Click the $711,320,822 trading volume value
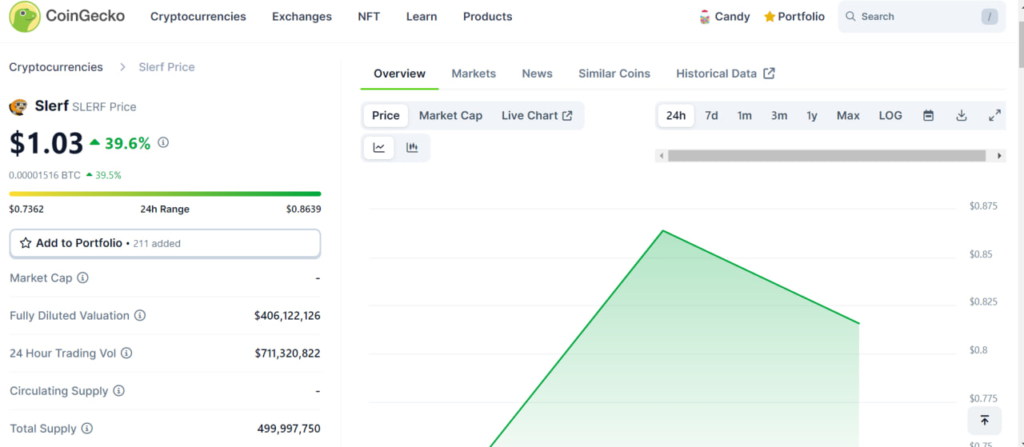The width and height of the screenshot is (1024, 447). pyautogui.click(x=287, y=353)
